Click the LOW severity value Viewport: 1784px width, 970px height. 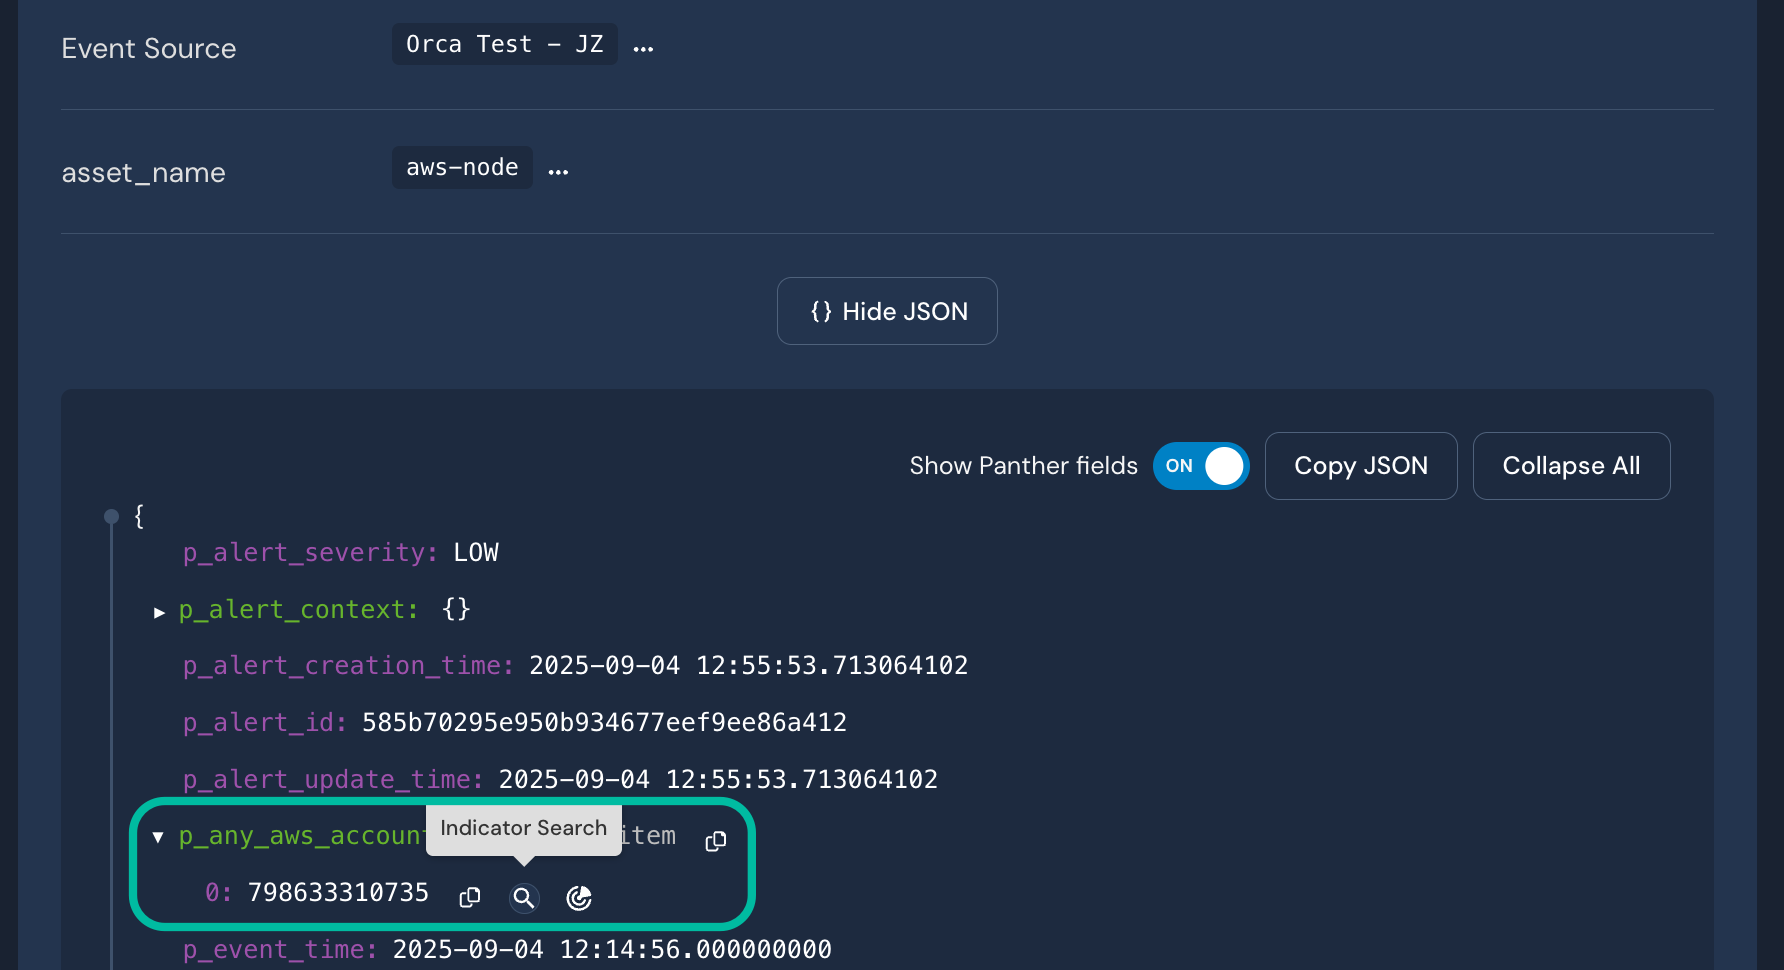[x=476, y=553]
